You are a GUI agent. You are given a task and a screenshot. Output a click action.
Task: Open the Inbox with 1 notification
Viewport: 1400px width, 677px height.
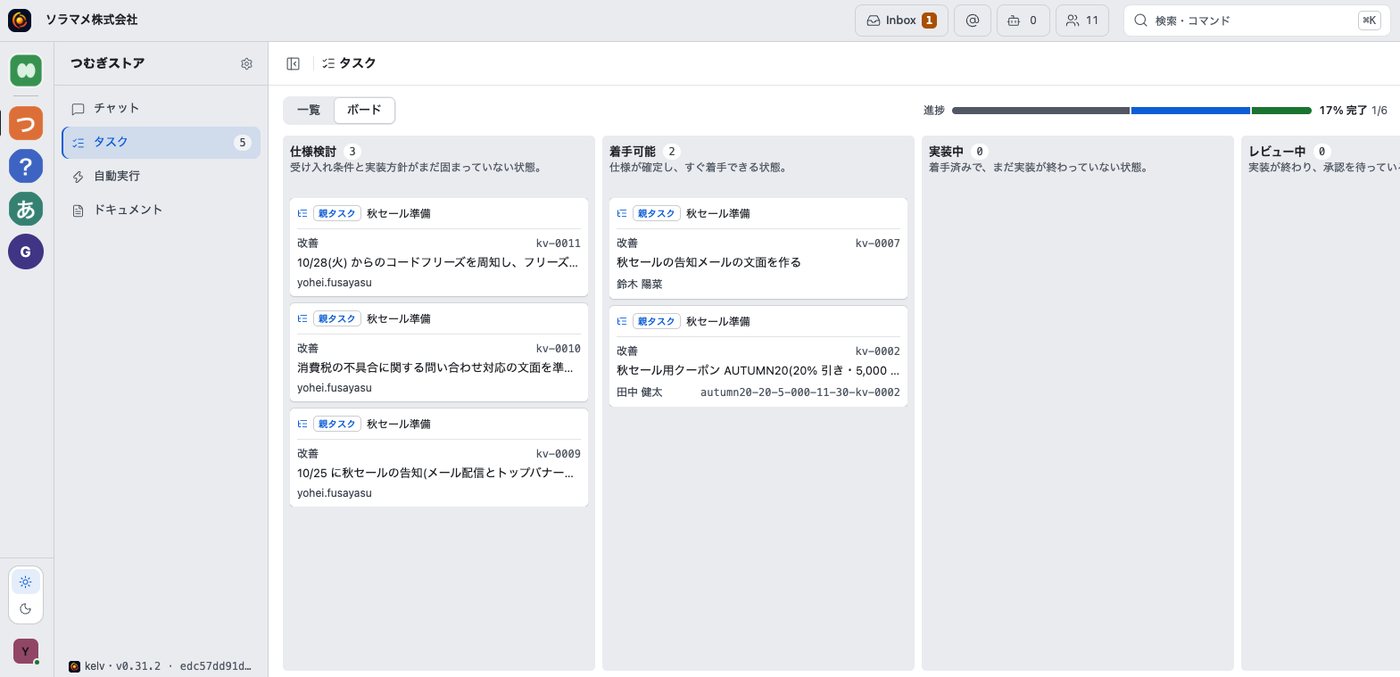coord(901,20)
